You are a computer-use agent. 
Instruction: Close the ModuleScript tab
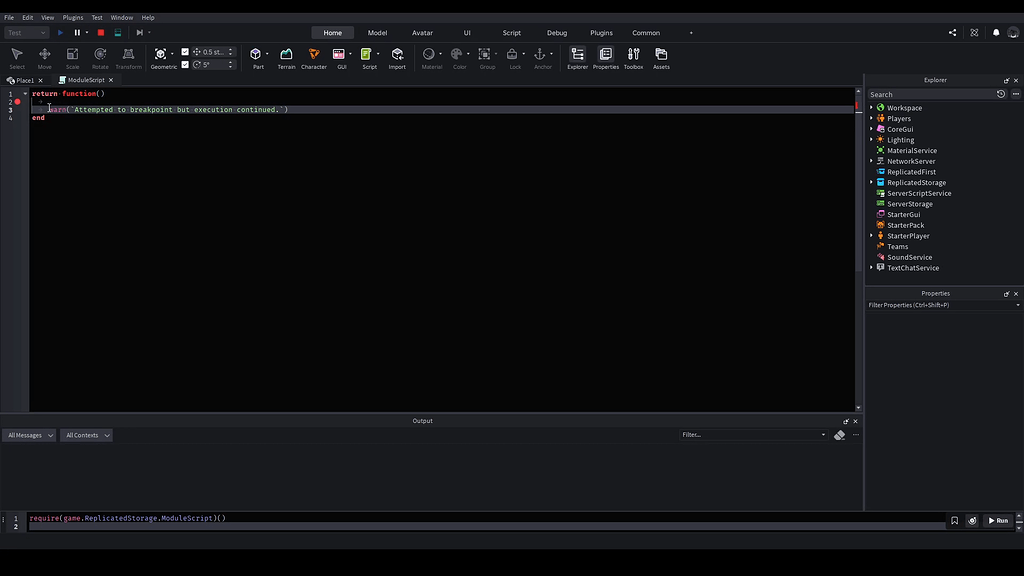click(111, 80)
